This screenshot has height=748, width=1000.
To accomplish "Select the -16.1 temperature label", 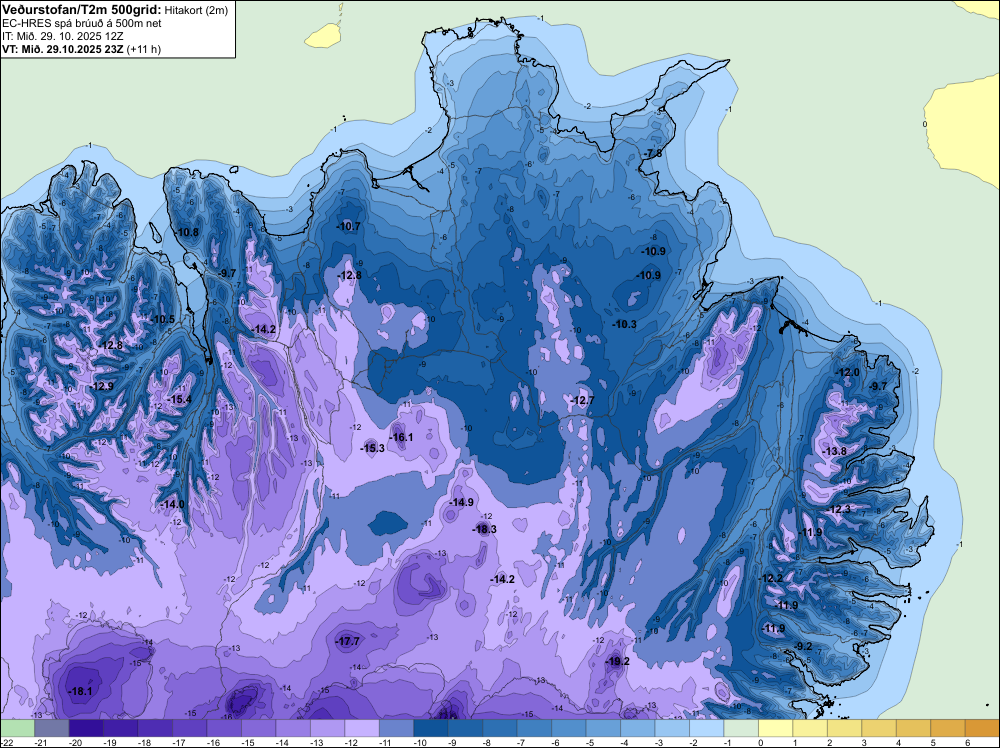I will click(401, 437).
